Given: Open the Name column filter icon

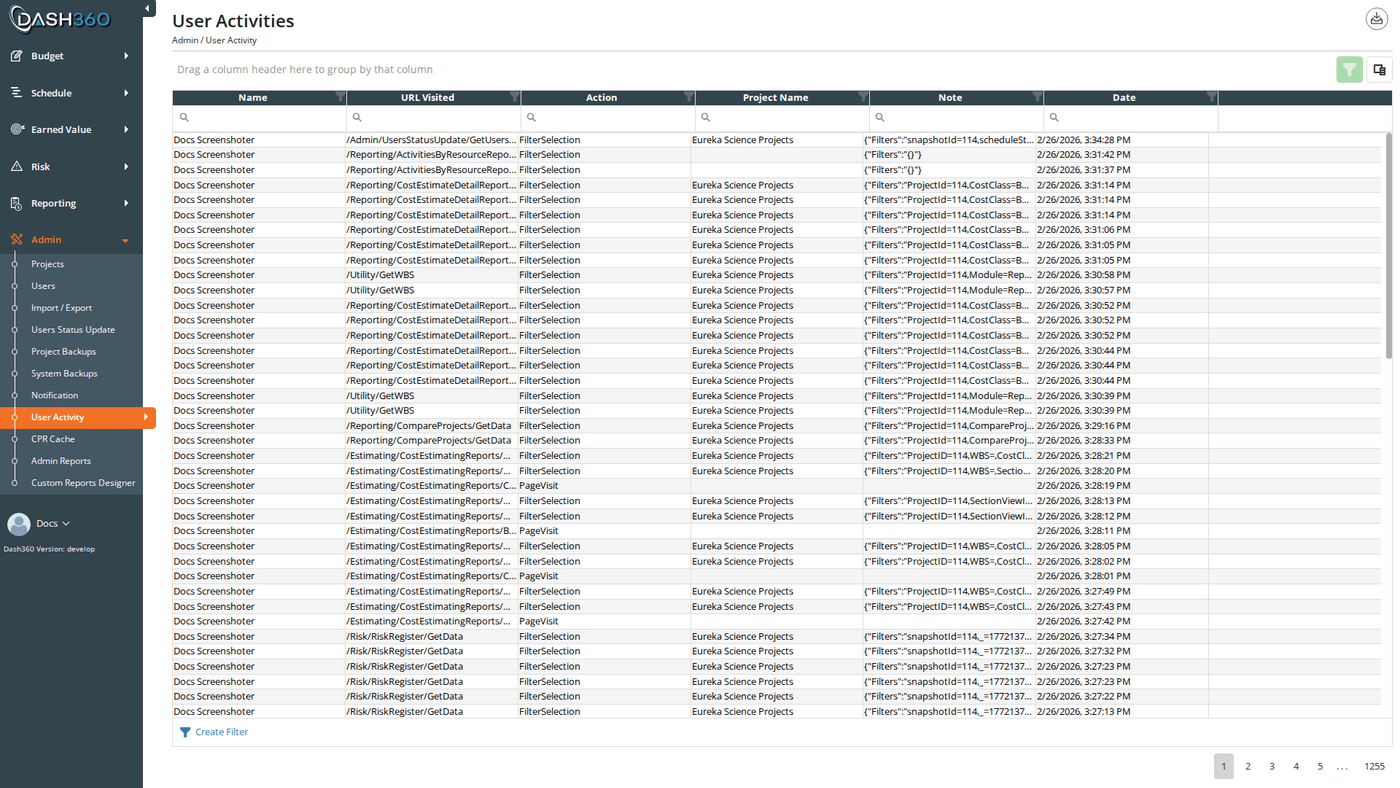Looking at the screenshot, I should click(340, 98).
